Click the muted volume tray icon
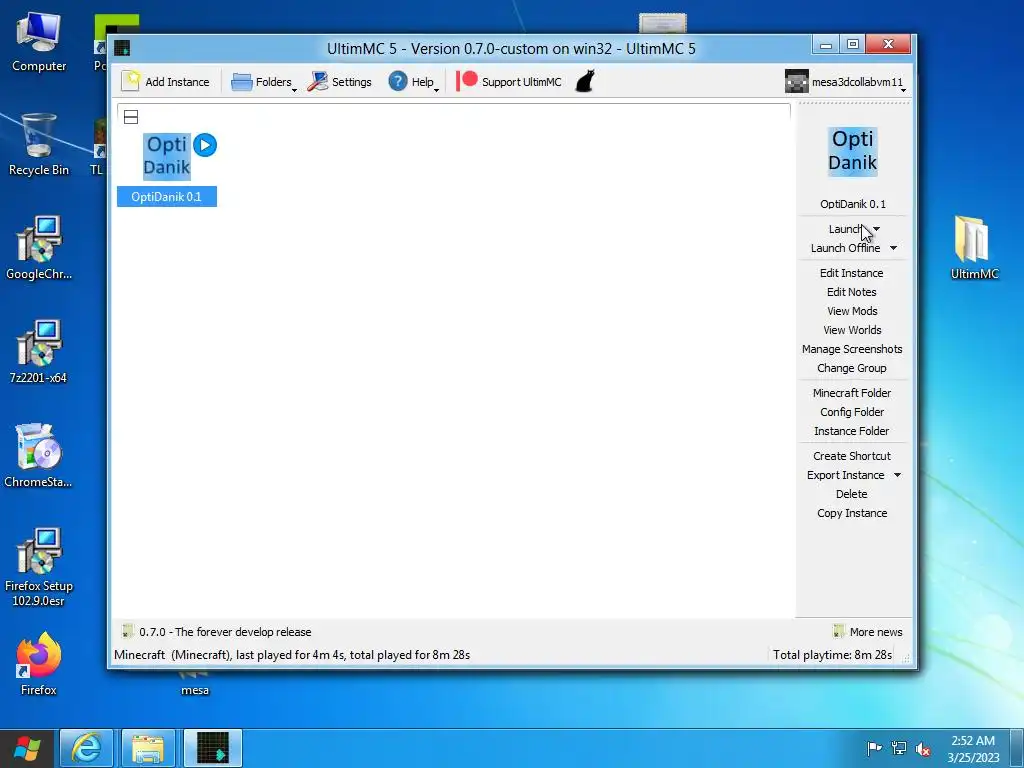Image resolution: width=1024 pixels, height=768 pixels. point(923,748)
